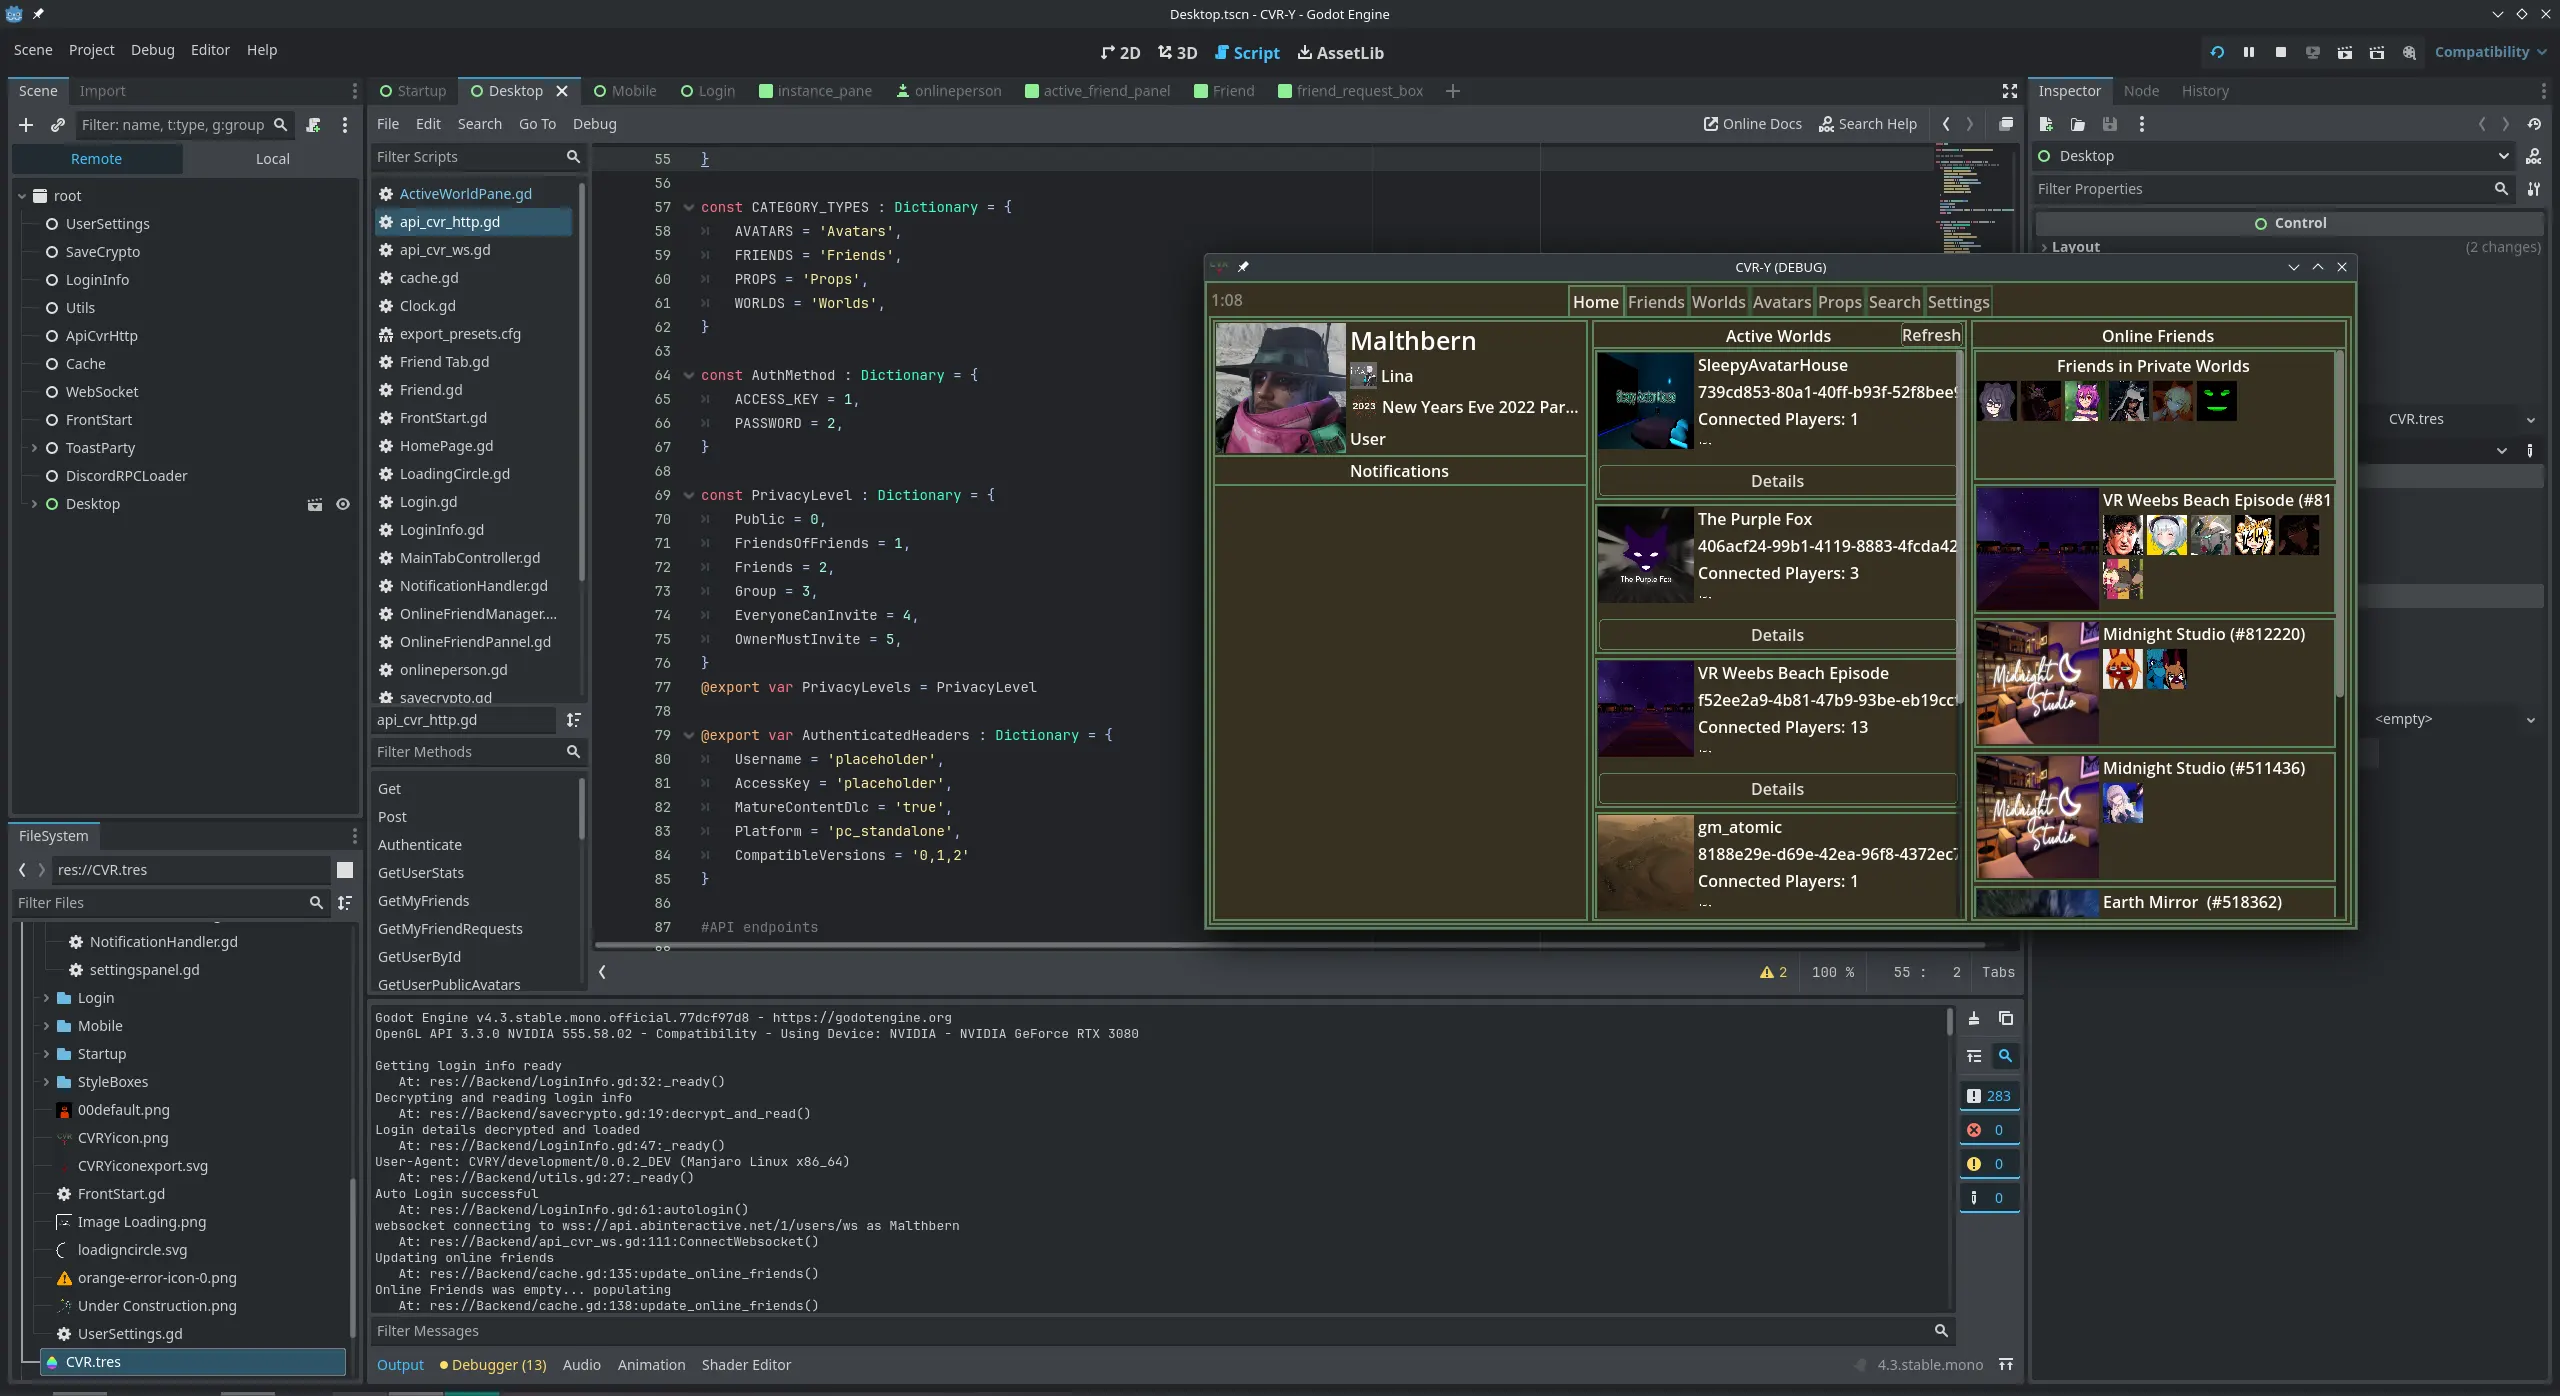Screen dimensions: 2560x1396
Task: Open the renderer Compatibility dropdown
Action: pyautogui.click(x=2490, y=52)
